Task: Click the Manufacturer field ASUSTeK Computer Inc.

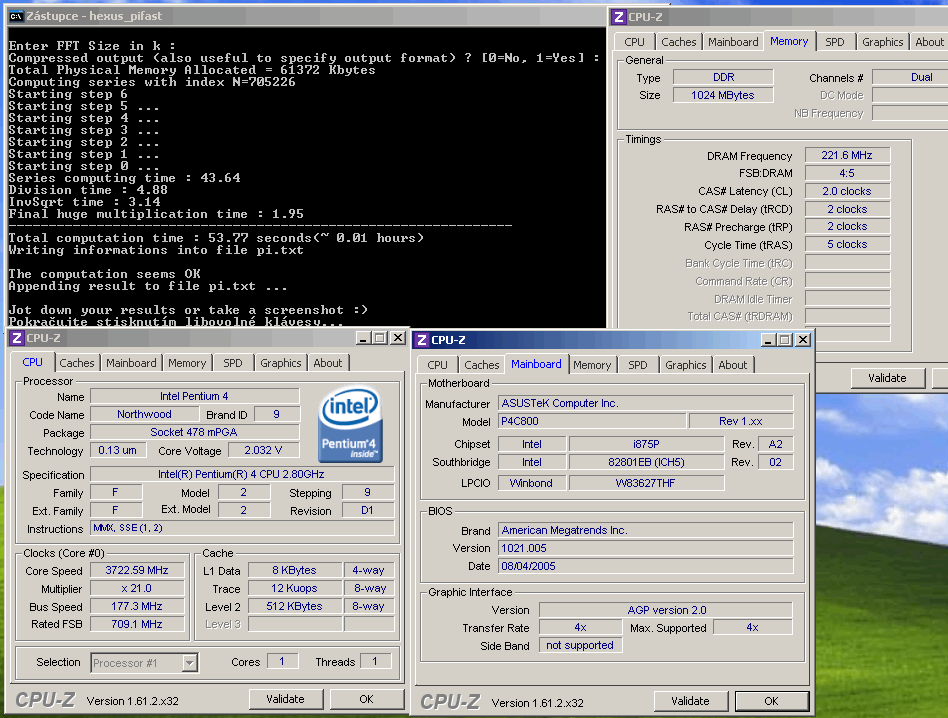Action: (x=645, y=403)
